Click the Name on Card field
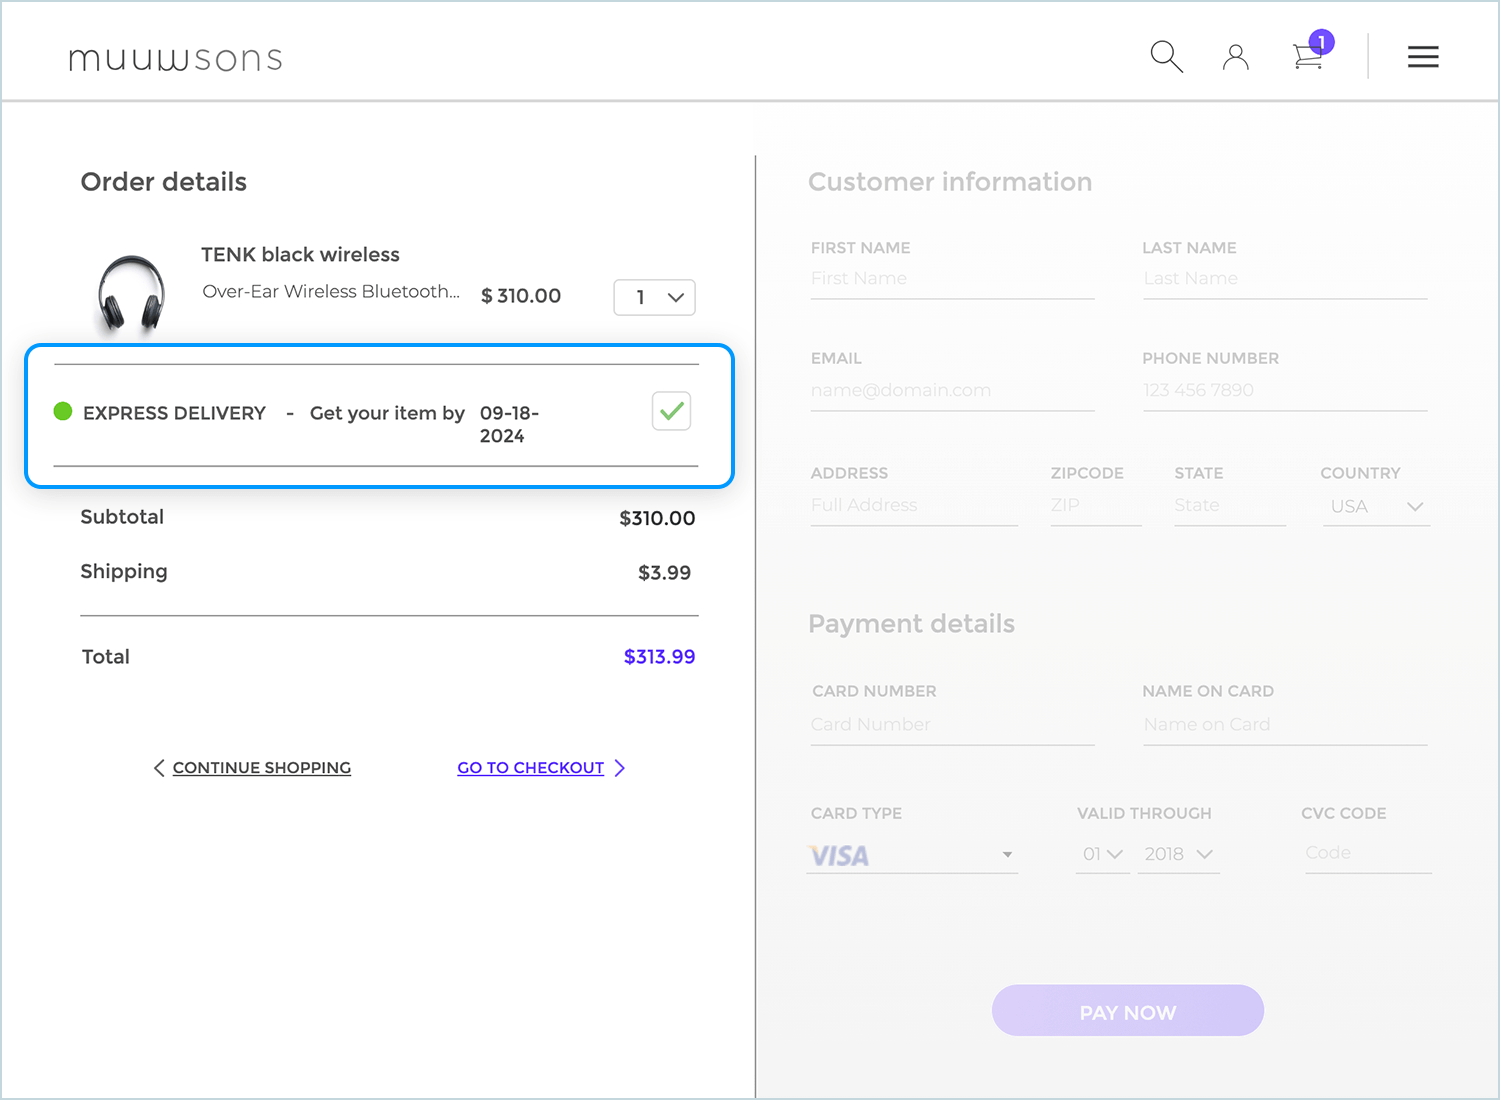This screenshot has width=1500, height=1100. (x=1285, y=725)
